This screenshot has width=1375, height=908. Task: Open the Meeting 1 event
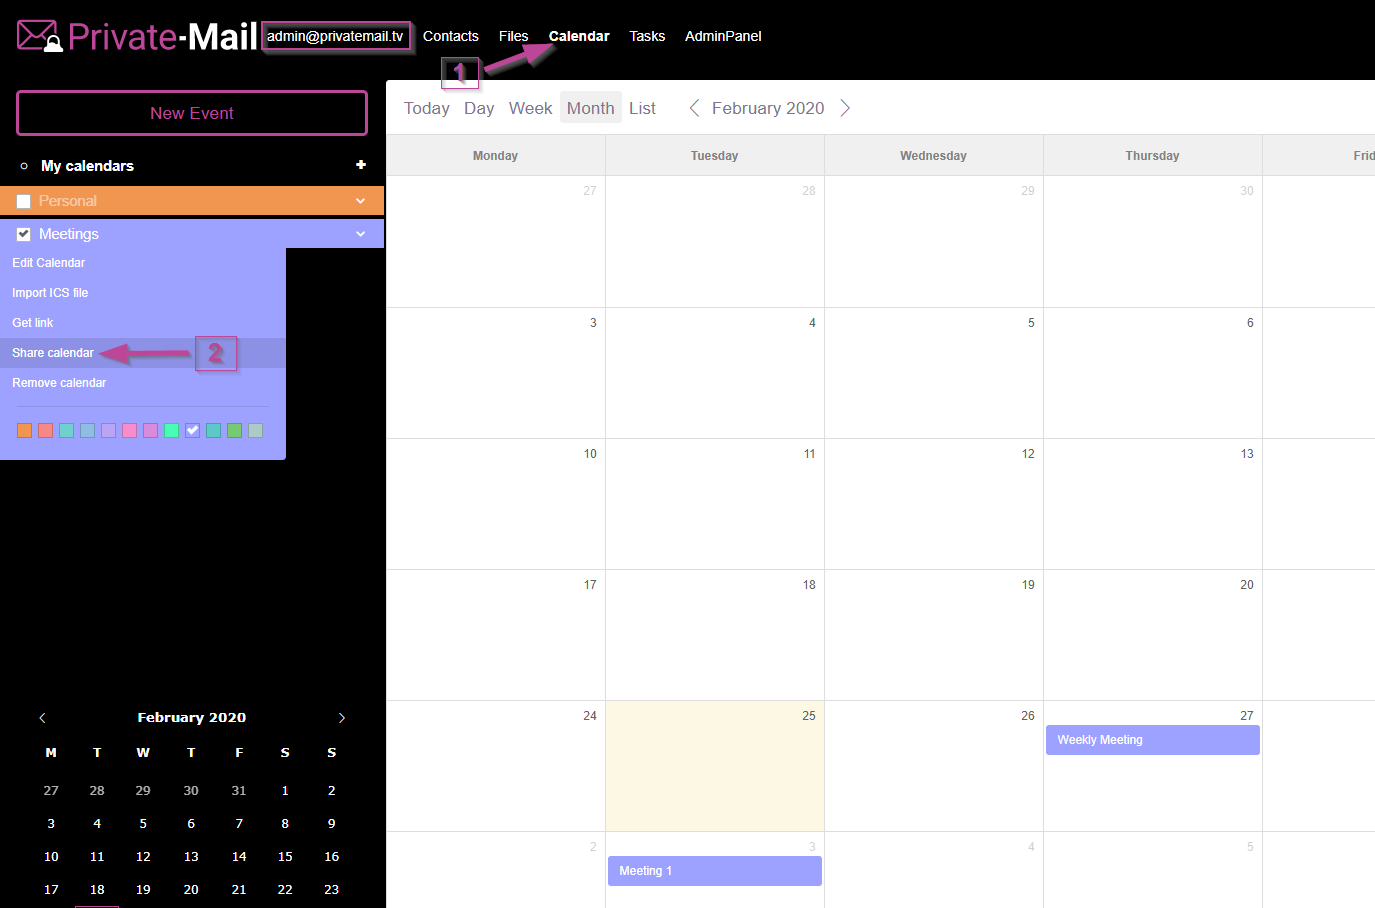714,871
